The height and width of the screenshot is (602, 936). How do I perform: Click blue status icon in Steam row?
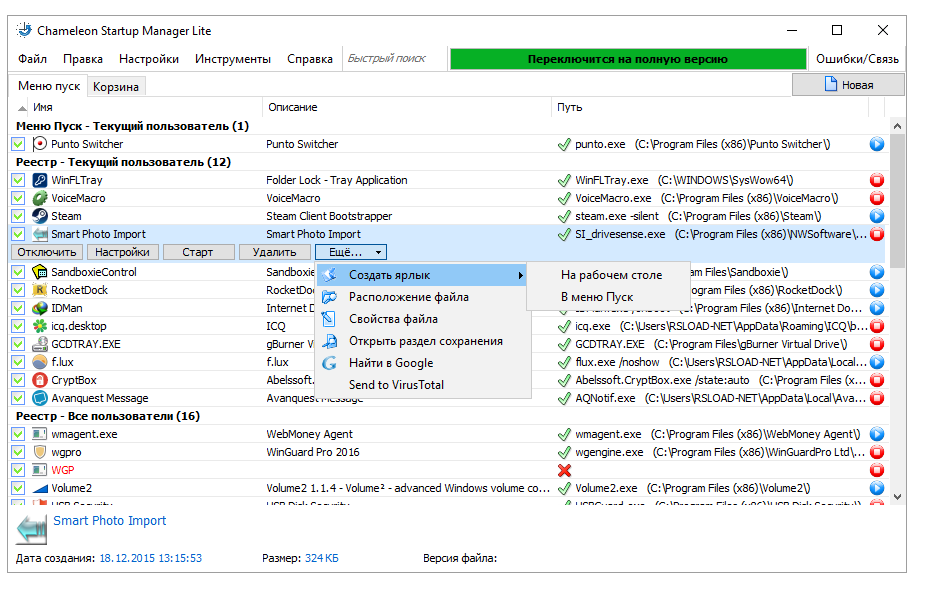pos(876,216)
